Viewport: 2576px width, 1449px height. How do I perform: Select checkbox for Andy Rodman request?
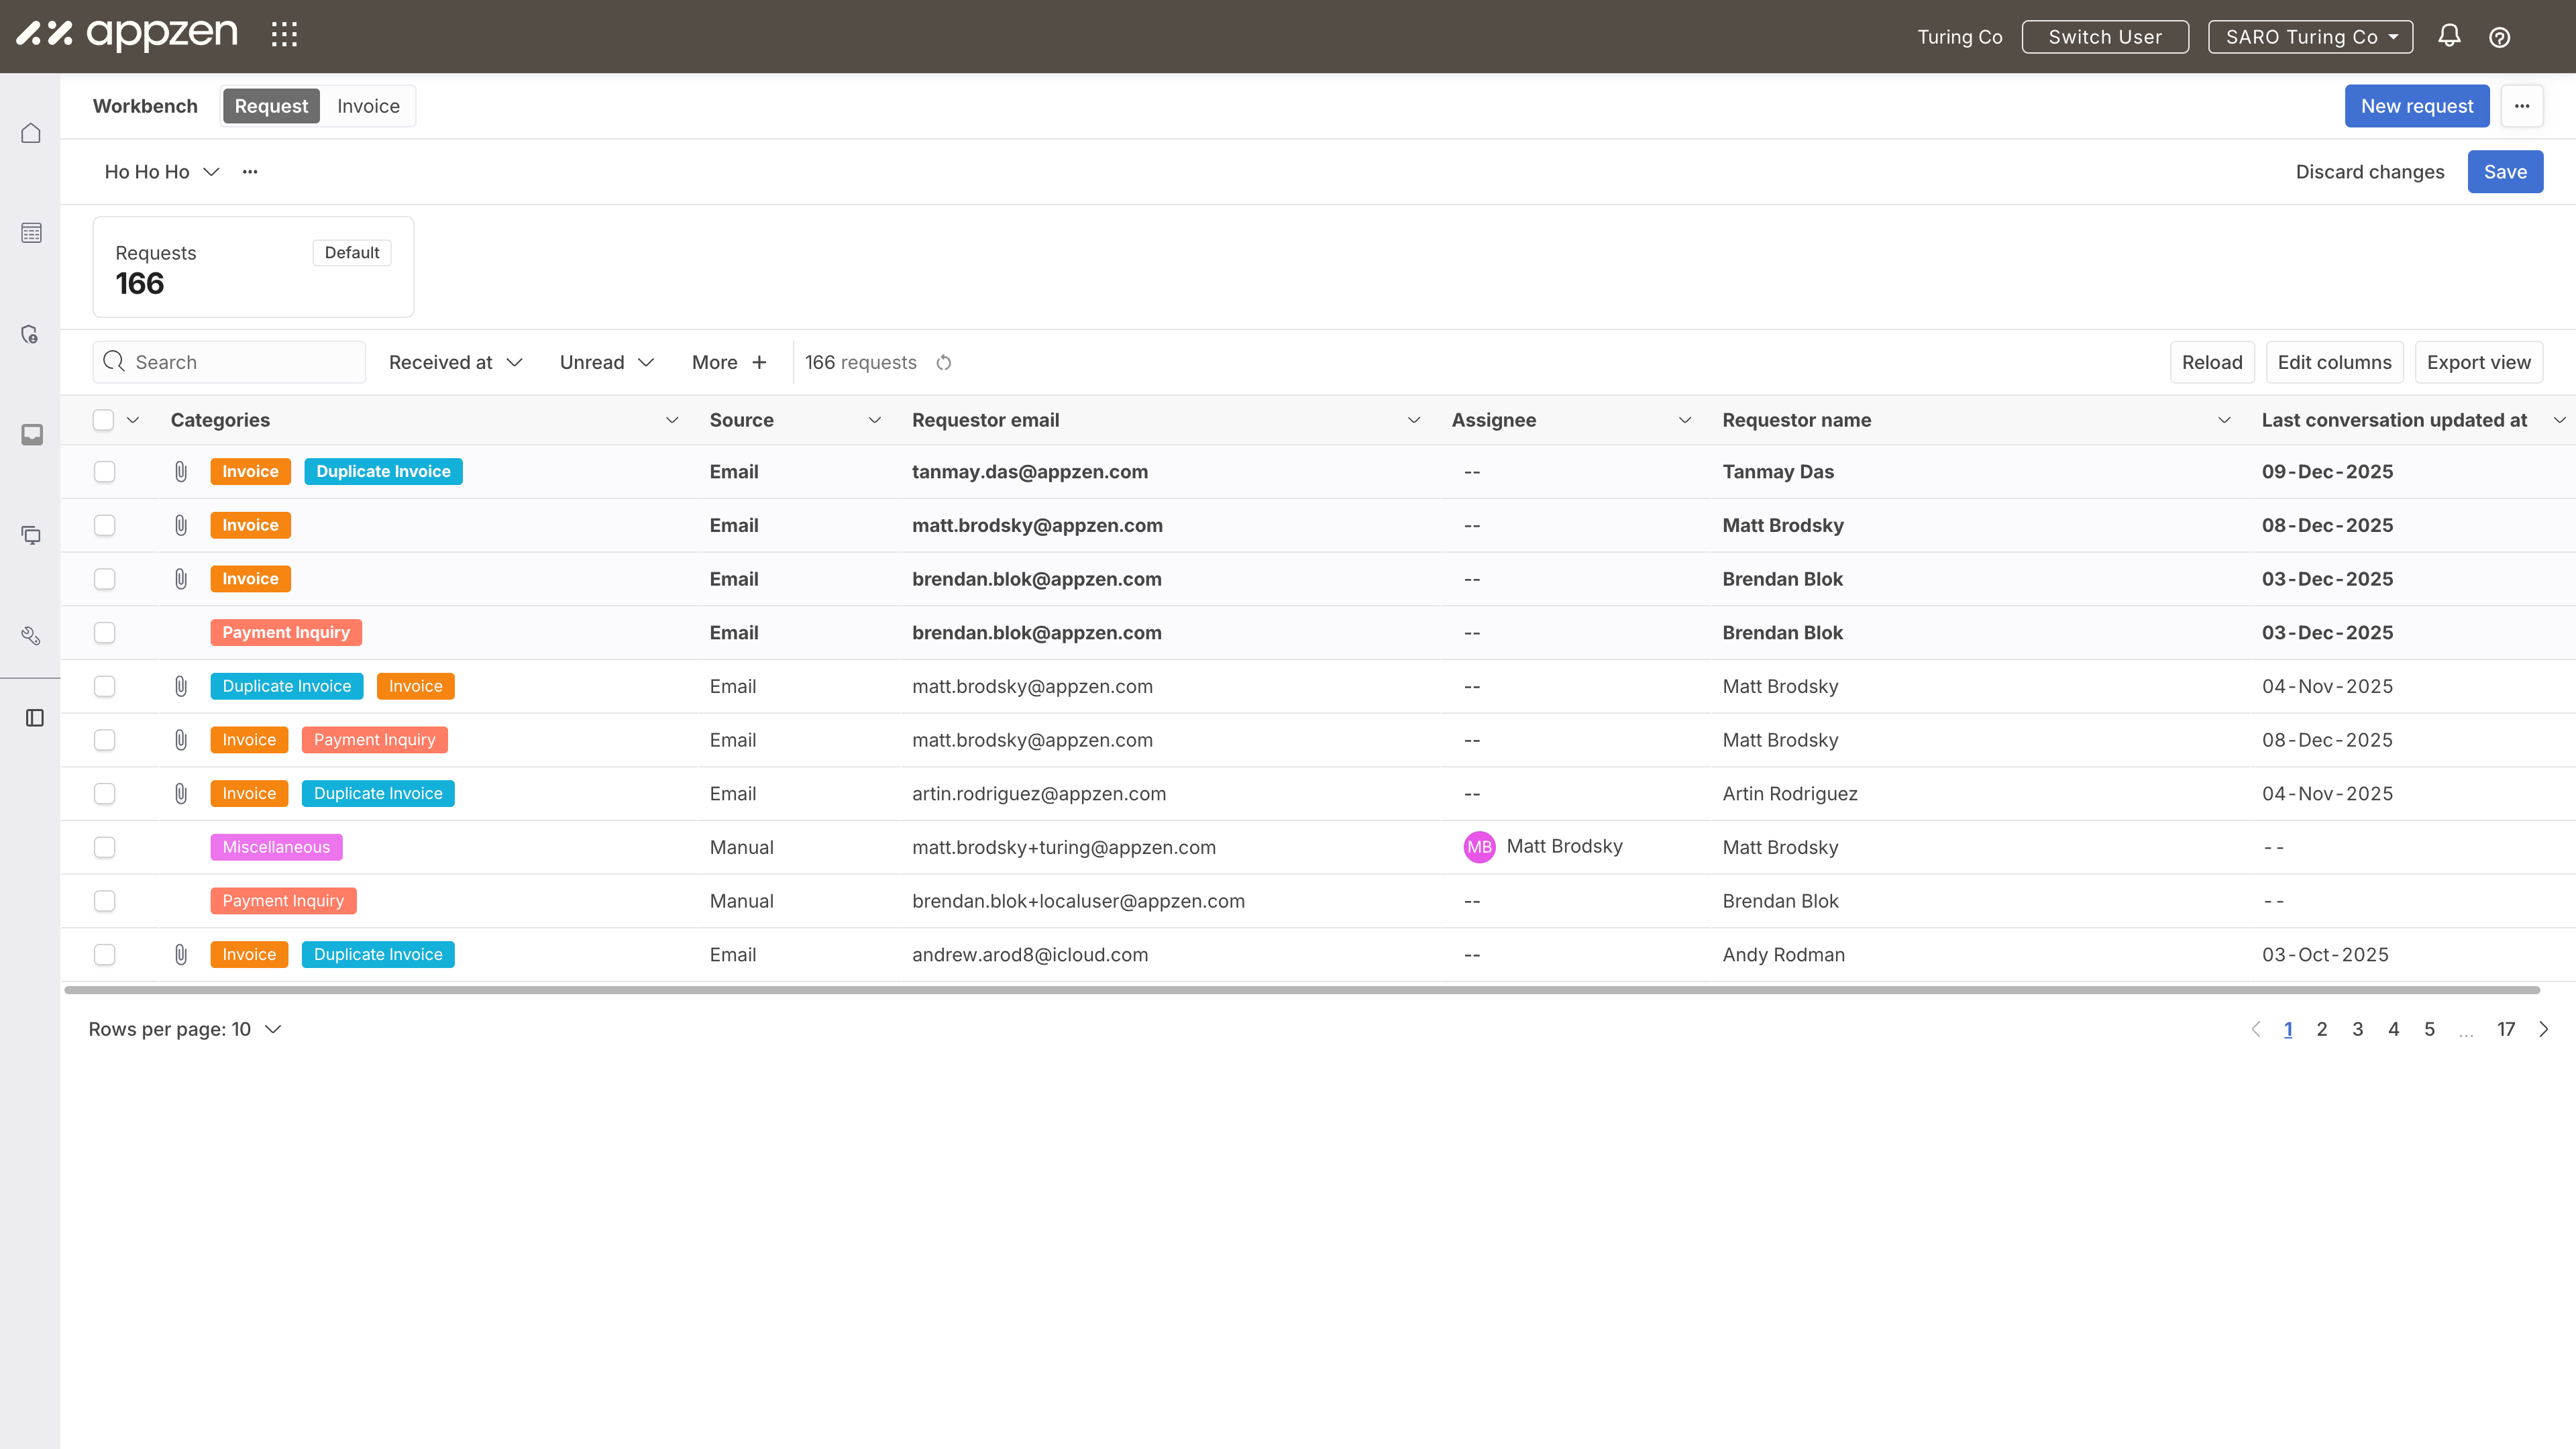[x=104, y=954]
